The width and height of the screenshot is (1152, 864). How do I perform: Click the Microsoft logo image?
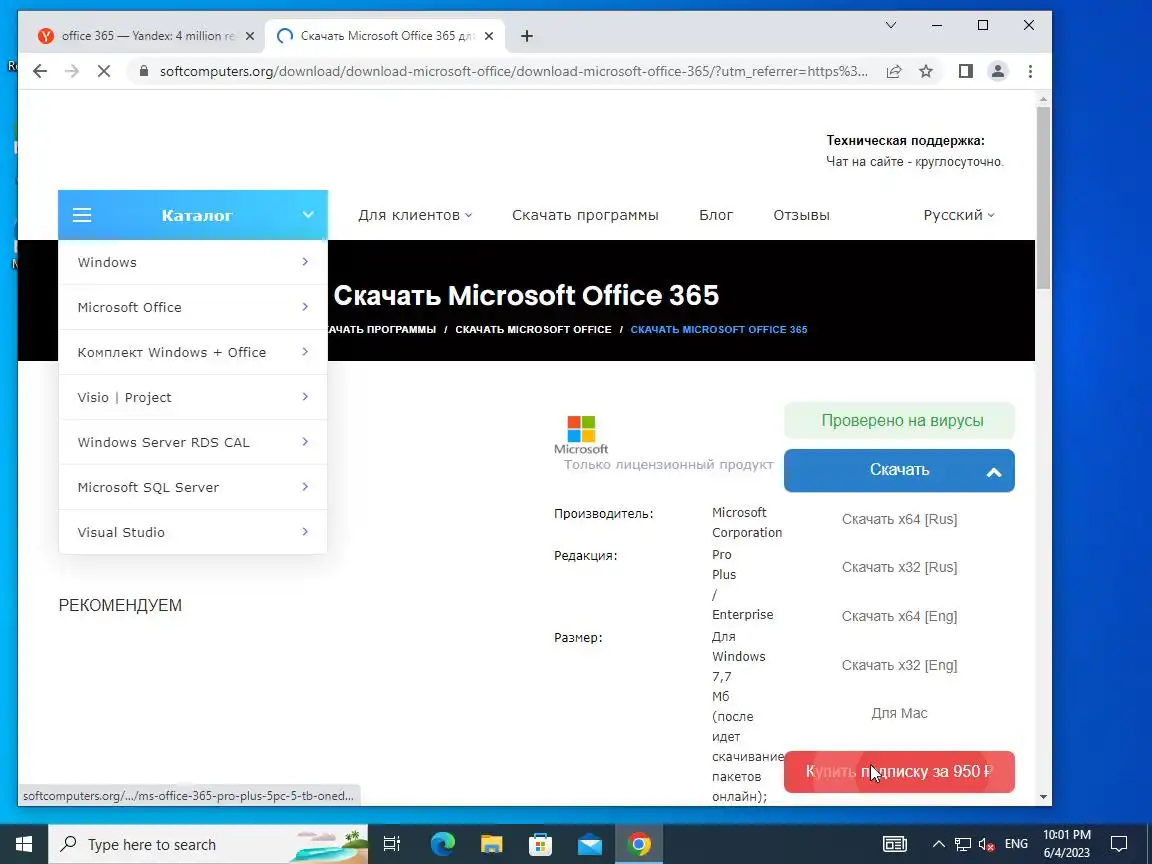click(x=581, y=435)
